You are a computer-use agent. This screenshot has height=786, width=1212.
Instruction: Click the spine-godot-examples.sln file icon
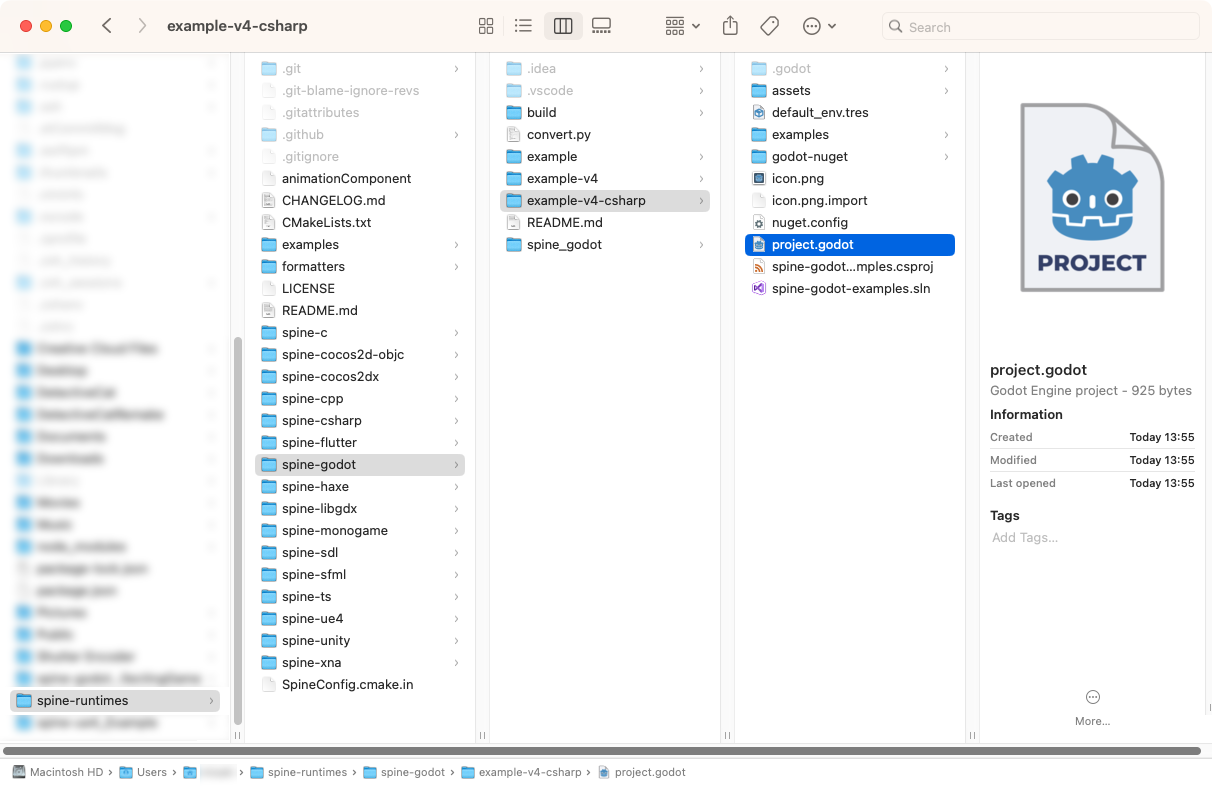759,289
